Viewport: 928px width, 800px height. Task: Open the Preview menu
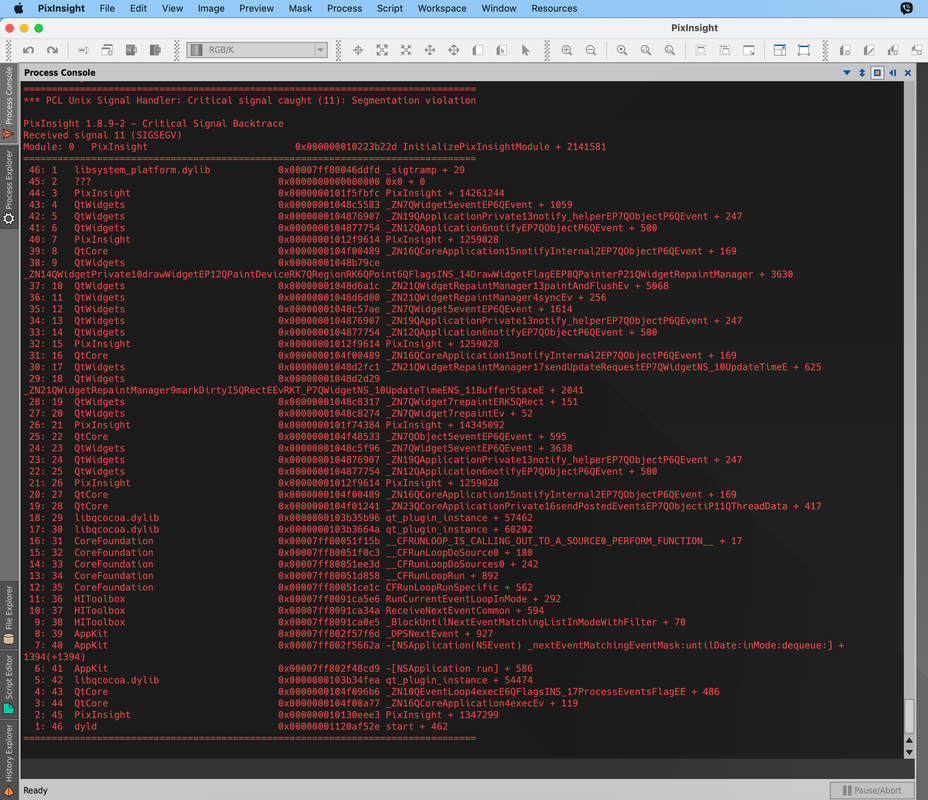point(256,8)
